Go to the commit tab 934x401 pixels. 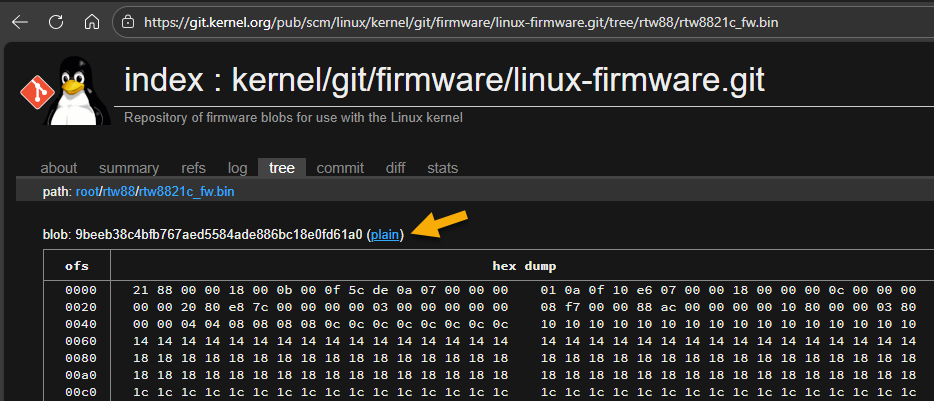tap(340, 168)
